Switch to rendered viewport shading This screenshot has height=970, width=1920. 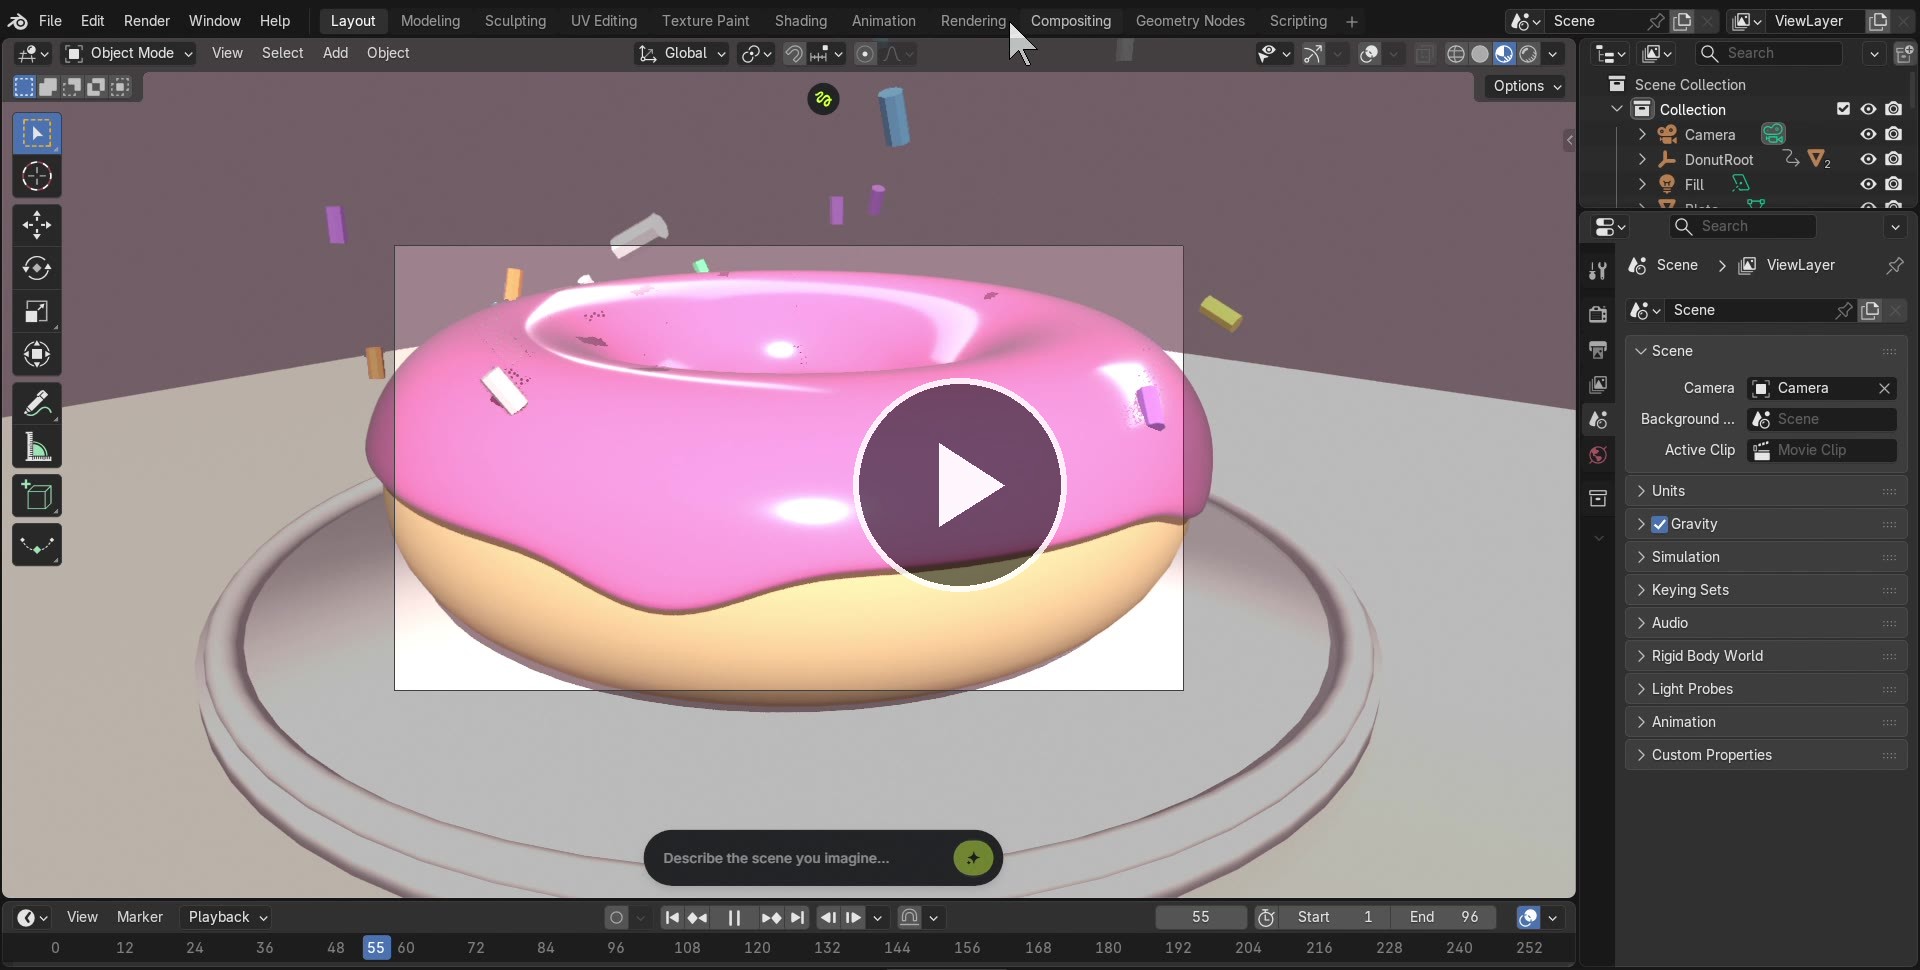tap(1528, 54)
